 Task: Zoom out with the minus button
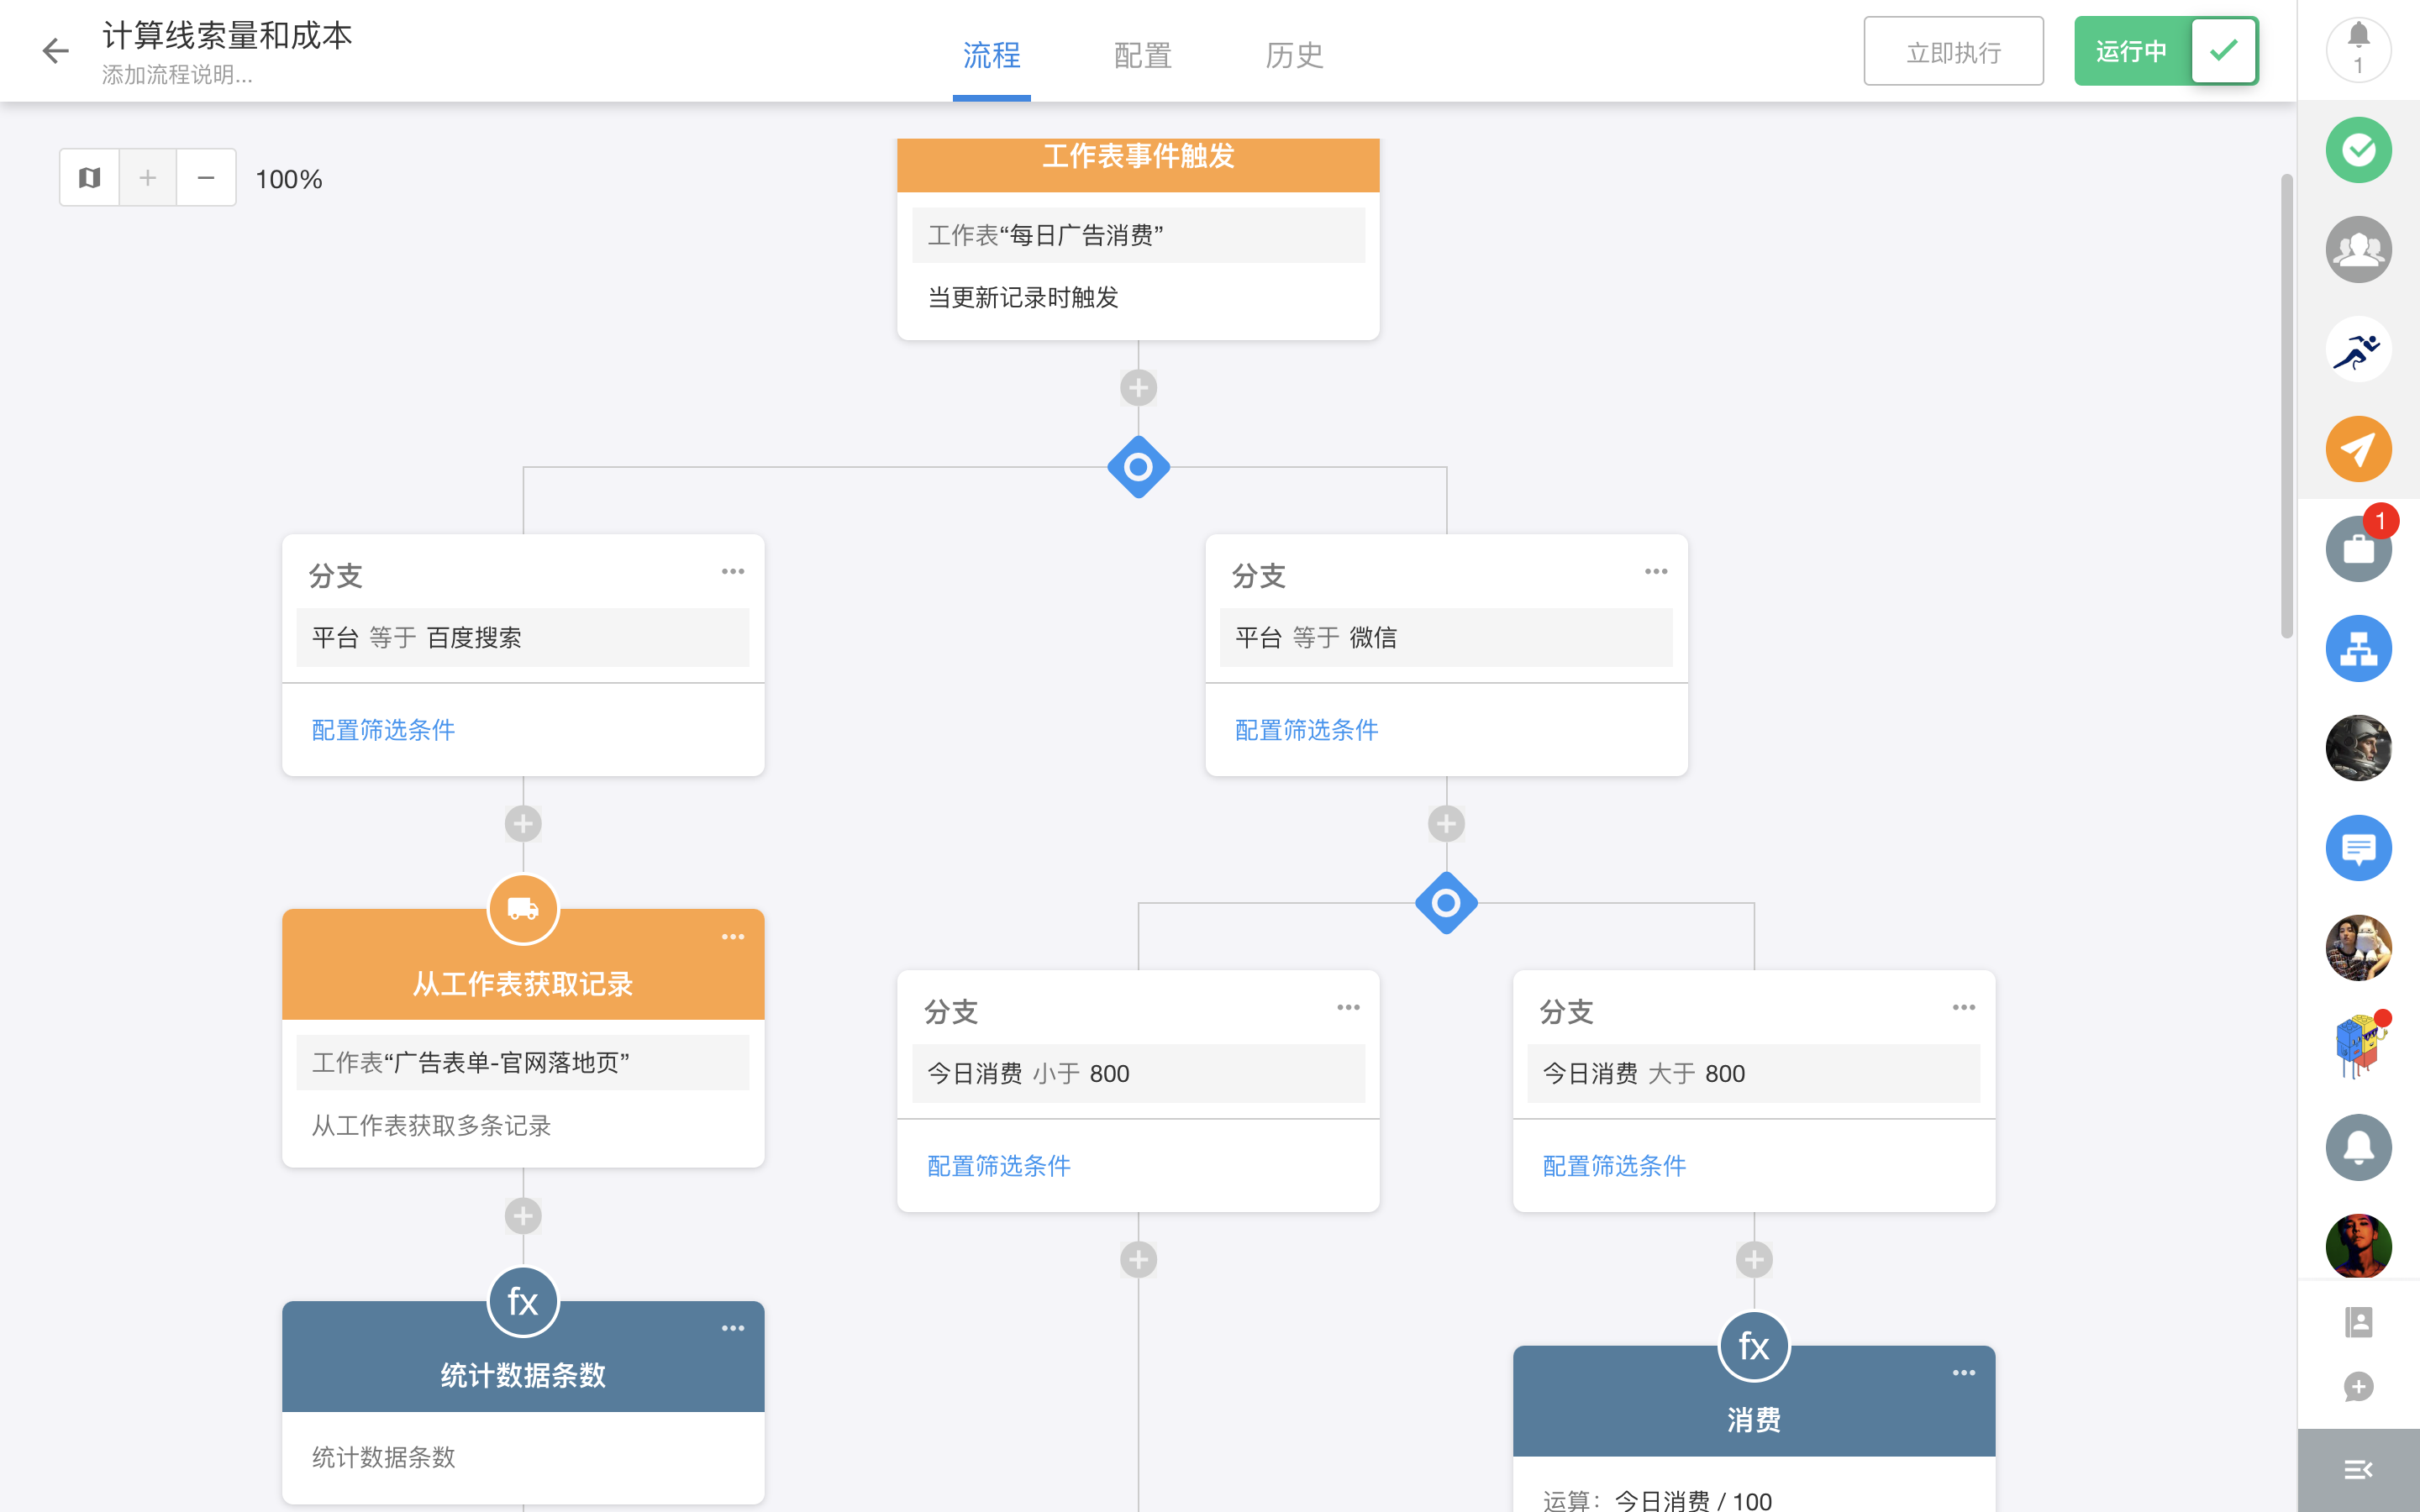206,178
